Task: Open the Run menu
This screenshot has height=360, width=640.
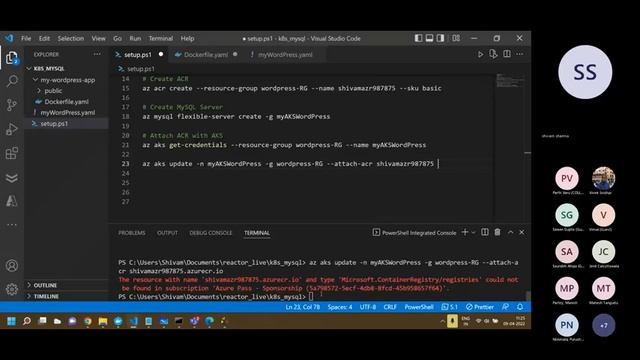Action: (135, 38)
